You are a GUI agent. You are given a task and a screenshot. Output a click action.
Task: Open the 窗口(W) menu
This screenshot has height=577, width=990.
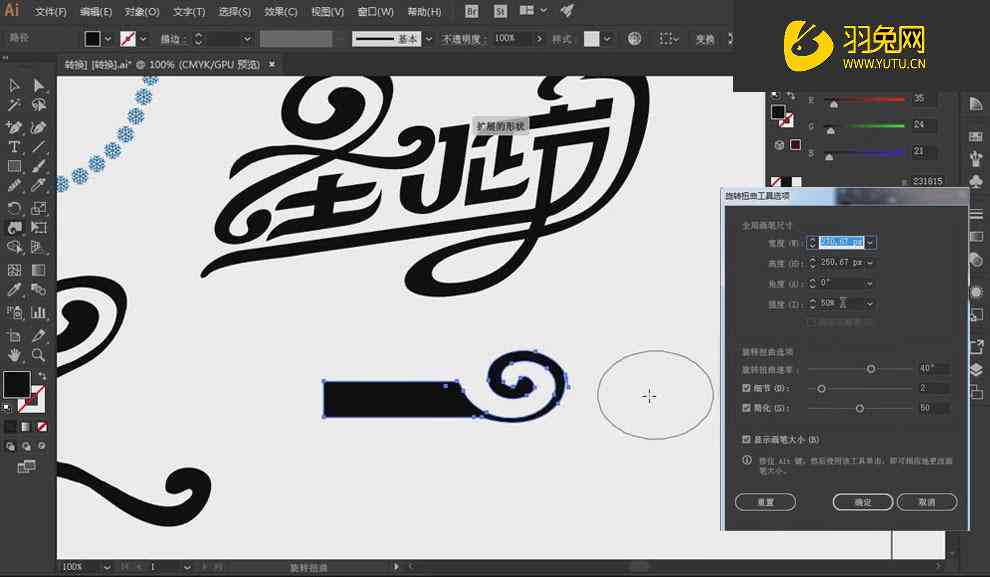point(375,11)
